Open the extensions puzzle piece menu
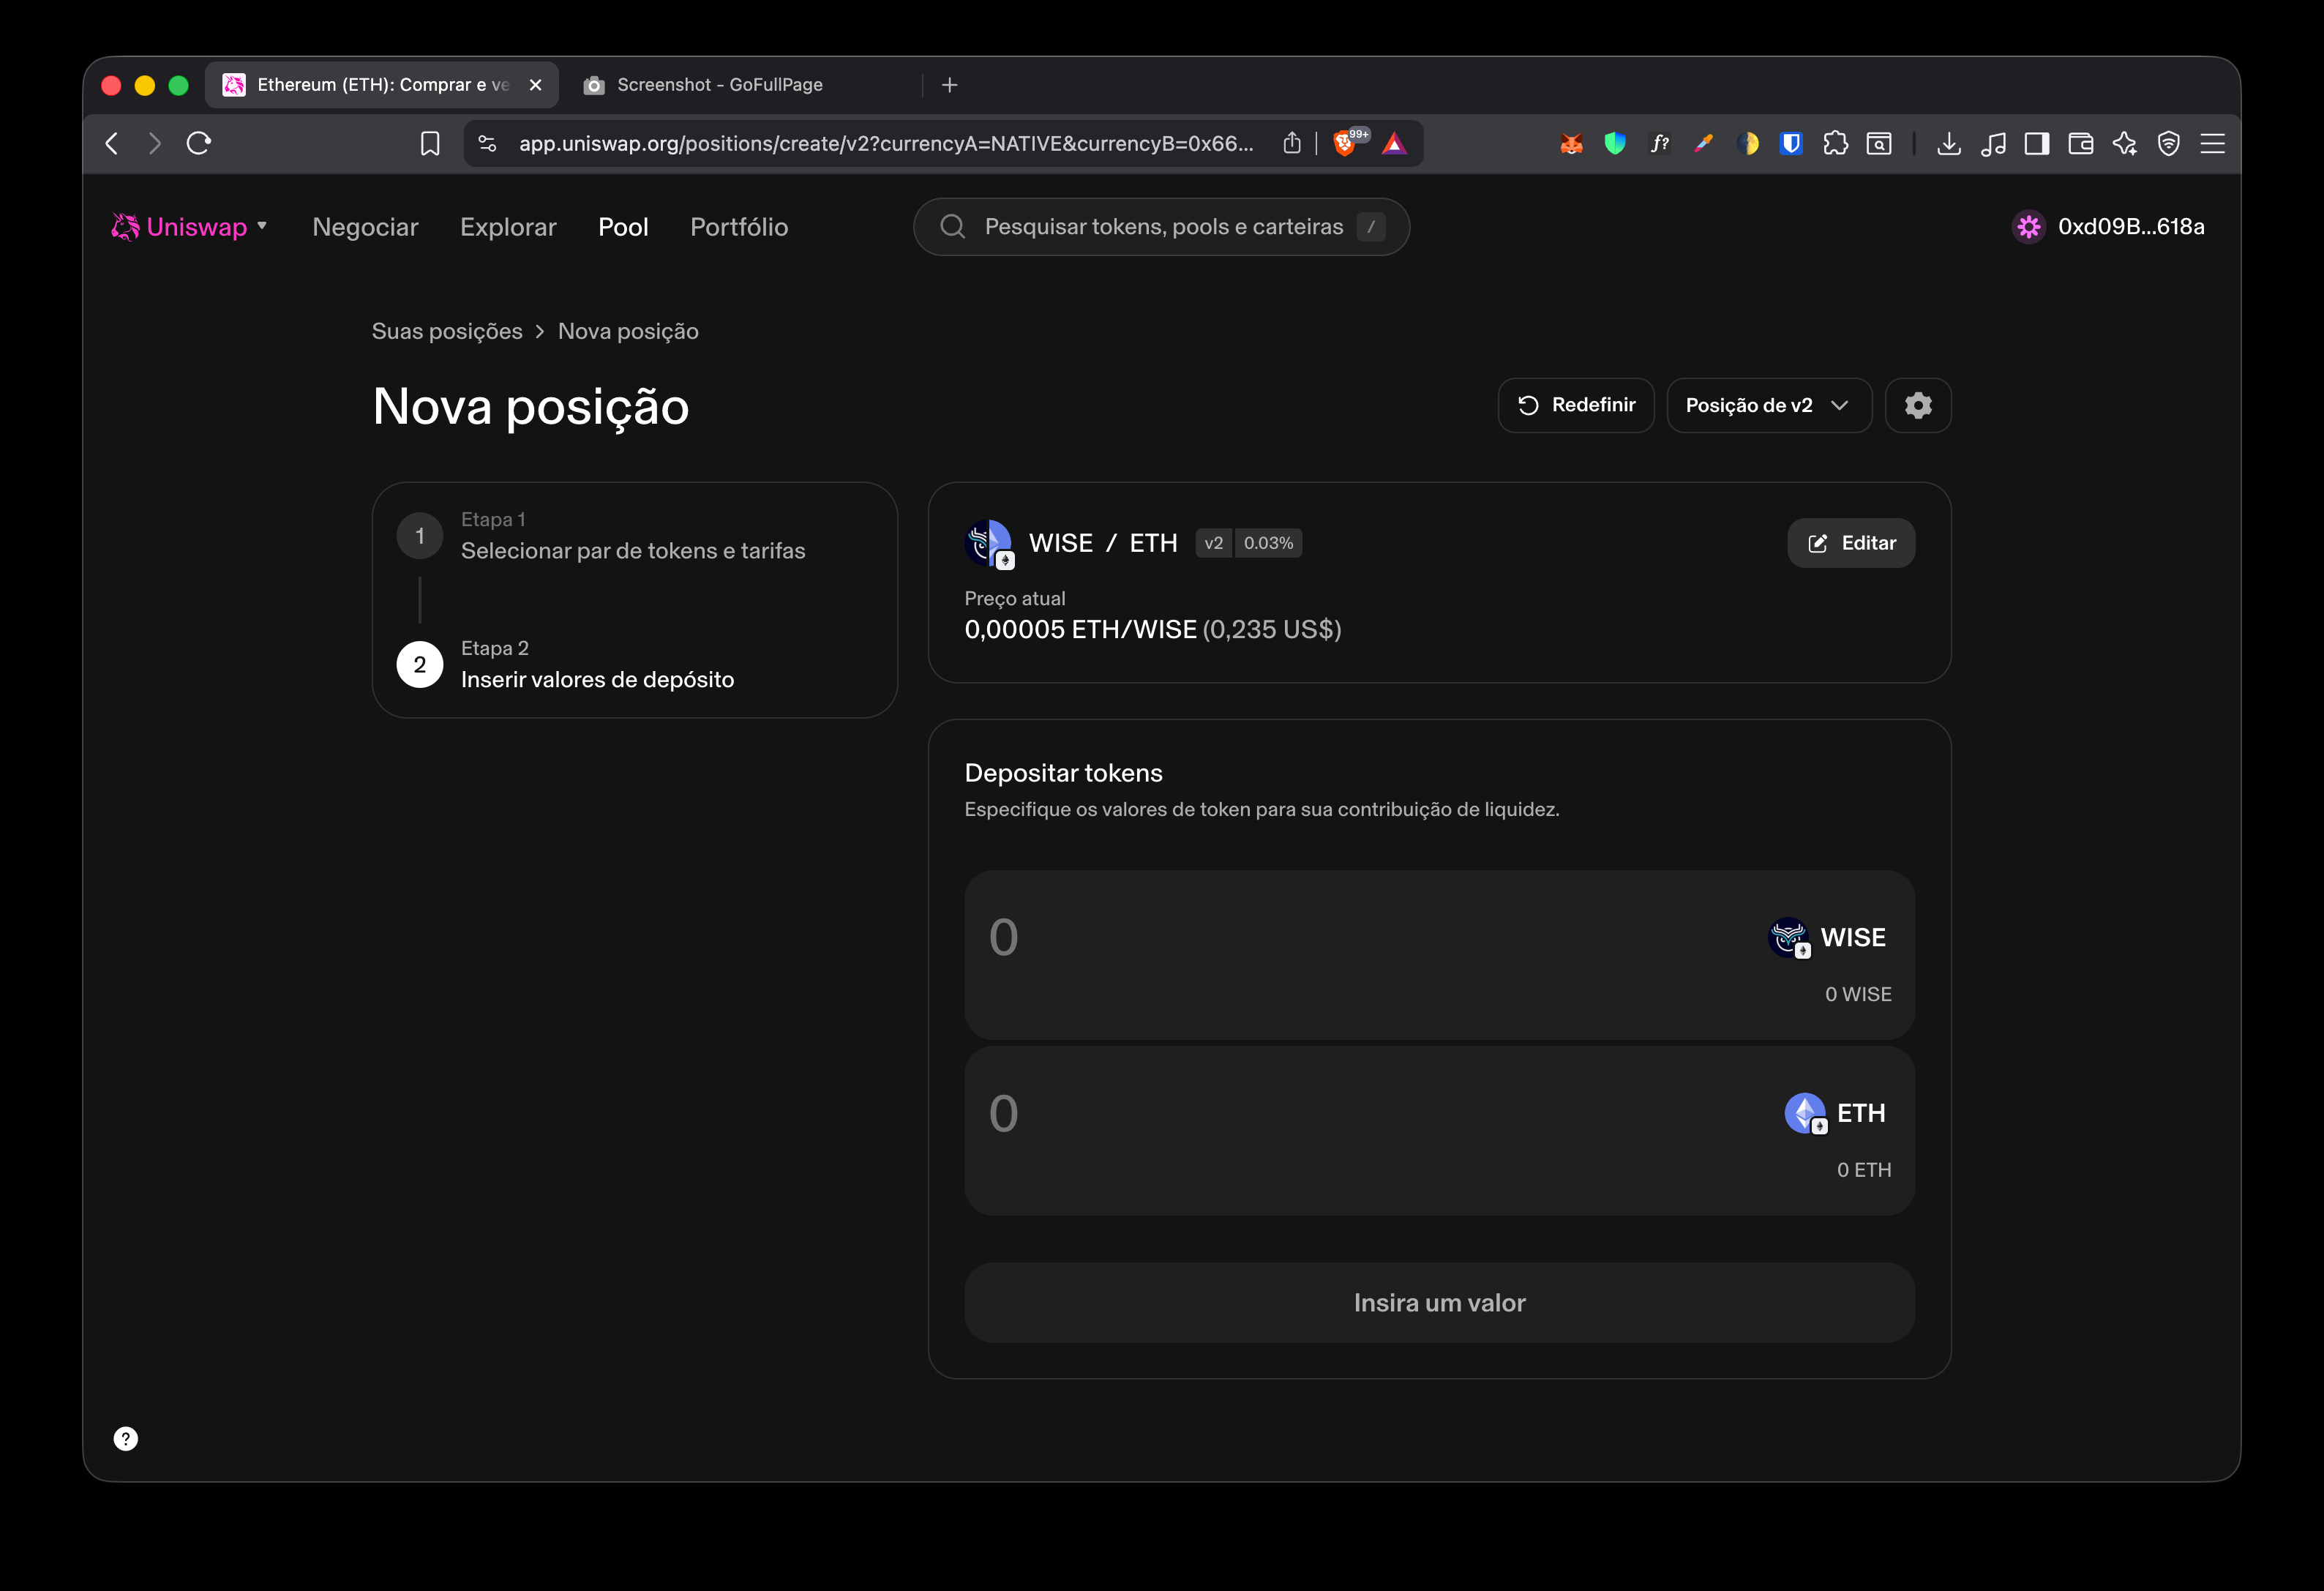 tap(1835, 144)
